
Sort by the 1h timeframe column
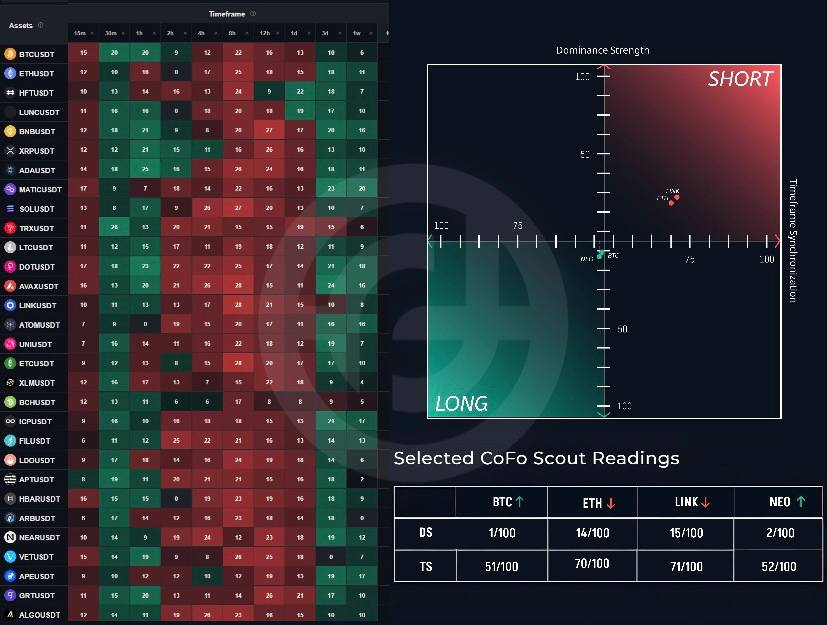(145, 33)
